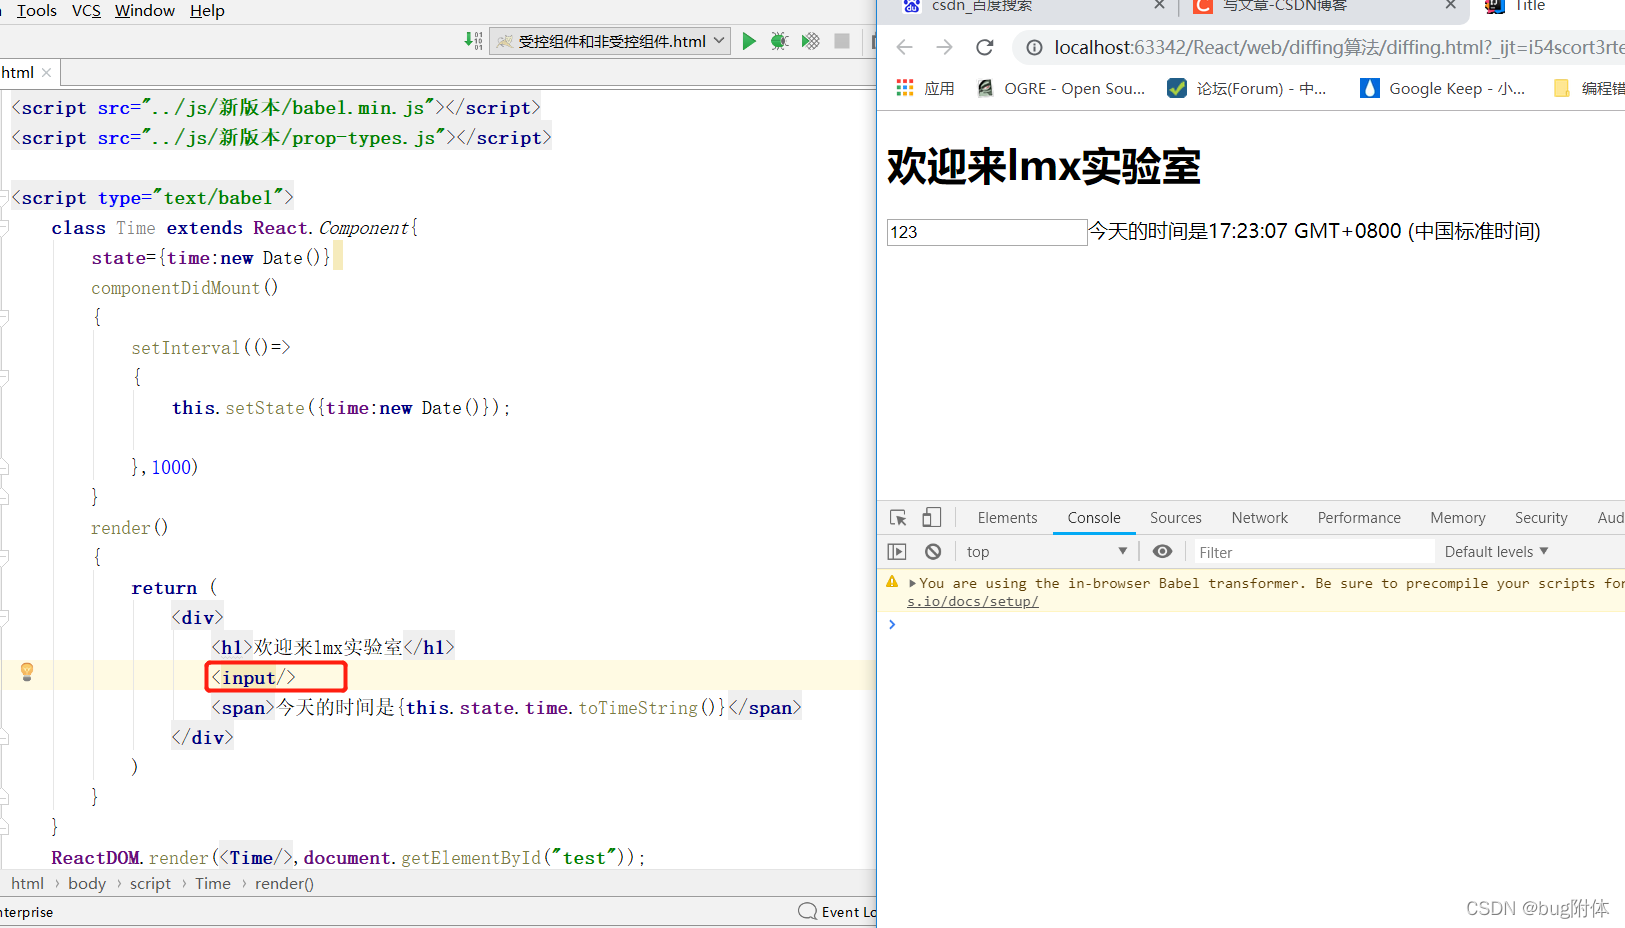Viewport: 1625px width, 928px height.
Task: Toggle the console sidebar icon
Action: 897,552
